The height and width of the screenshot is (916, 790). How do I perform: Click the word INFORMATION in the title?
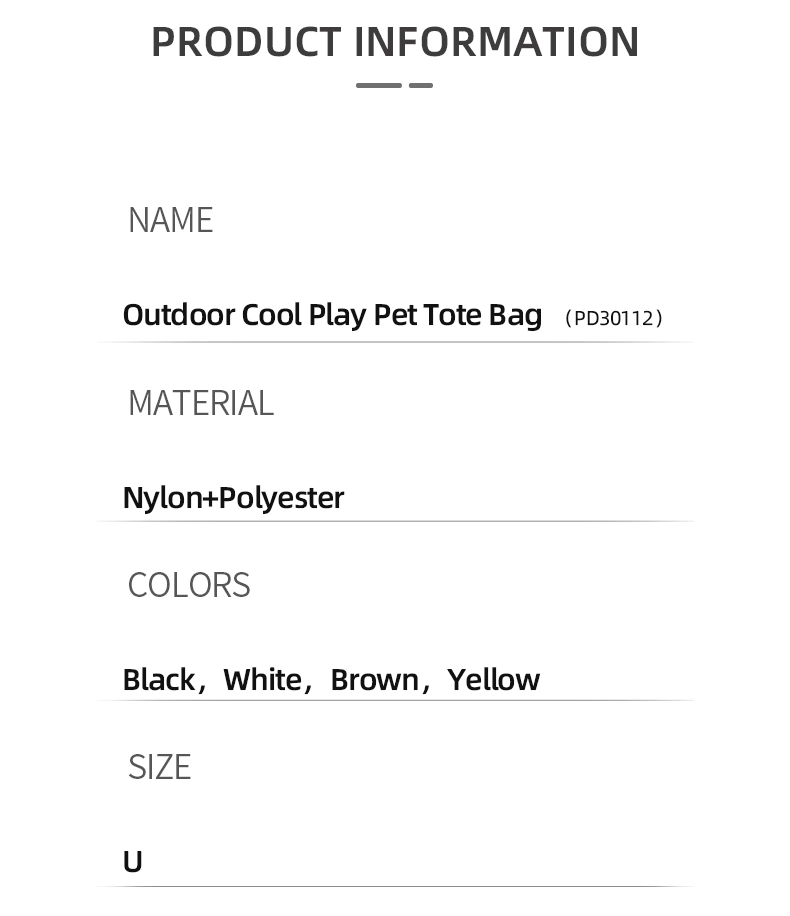[x=497, y=42]
